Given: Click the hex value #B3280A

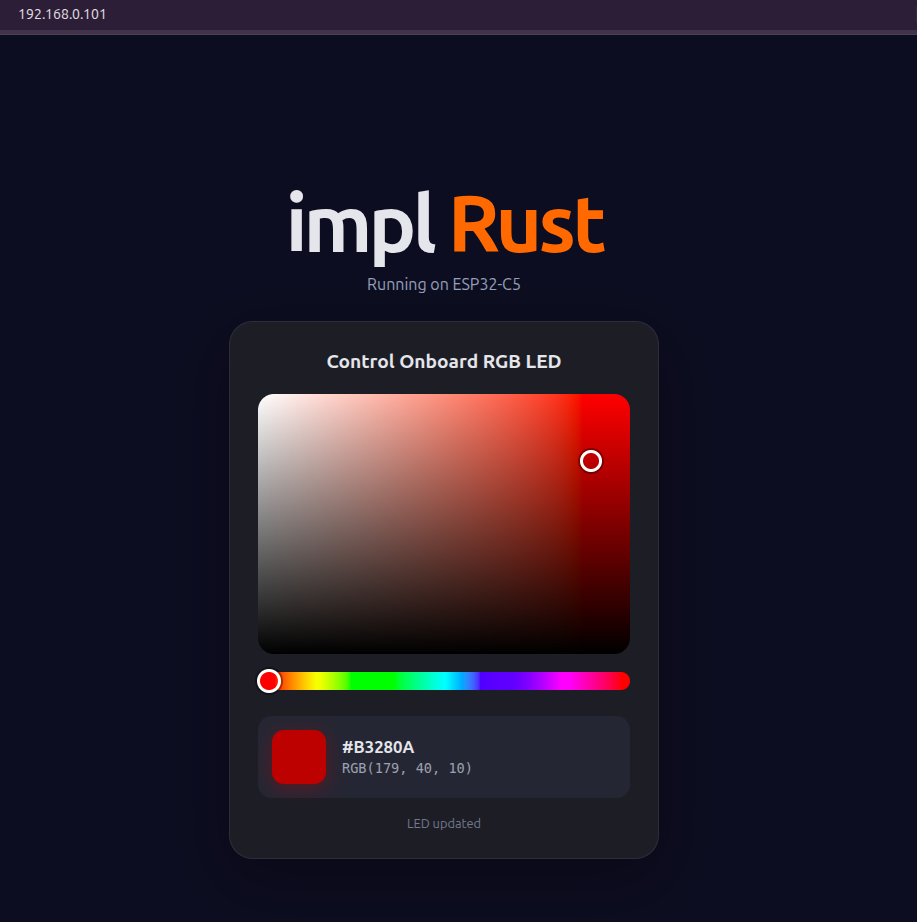Looking at the screenshot, I should click(x=378, y=747).
